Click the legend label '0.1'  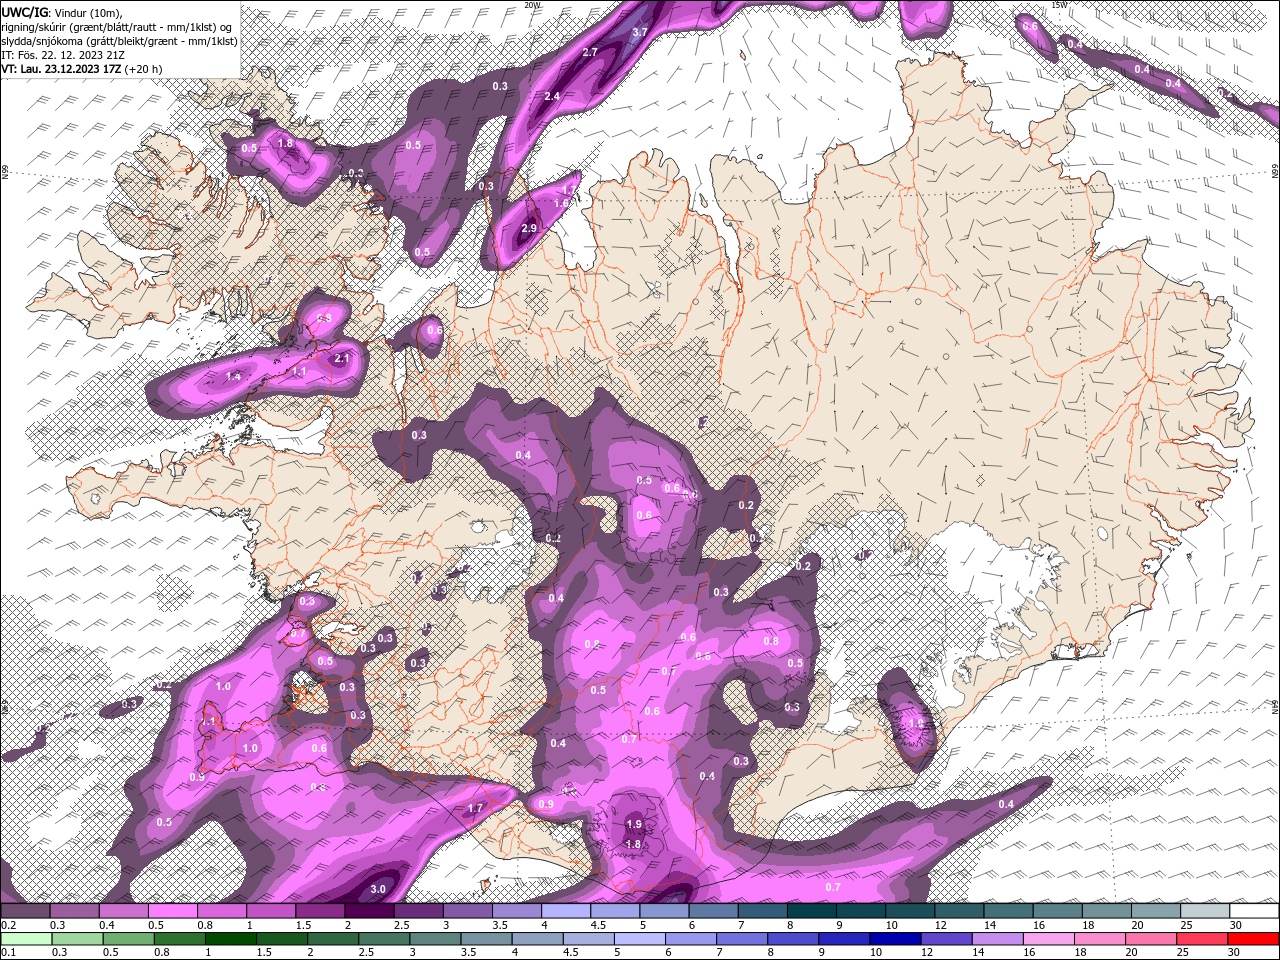pyautogui.click(x=9, y=952)
